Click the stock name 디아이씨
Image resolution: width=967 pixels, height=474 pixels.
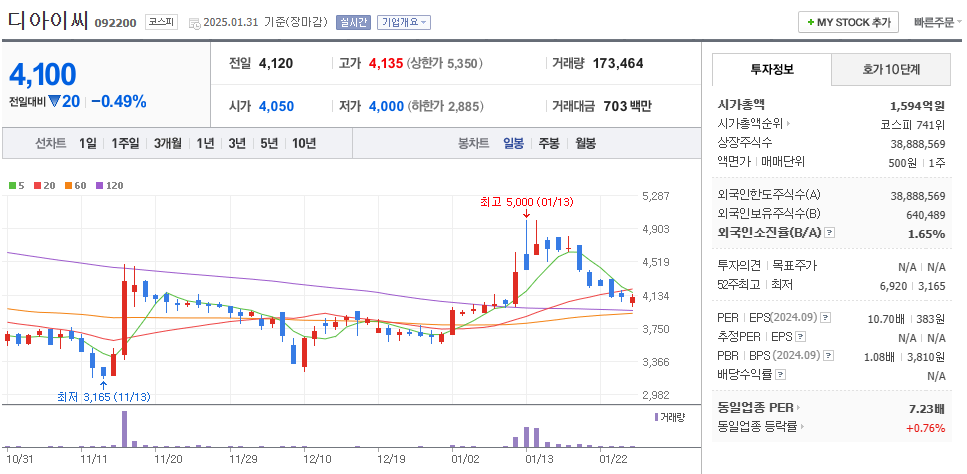coord(48,21)
